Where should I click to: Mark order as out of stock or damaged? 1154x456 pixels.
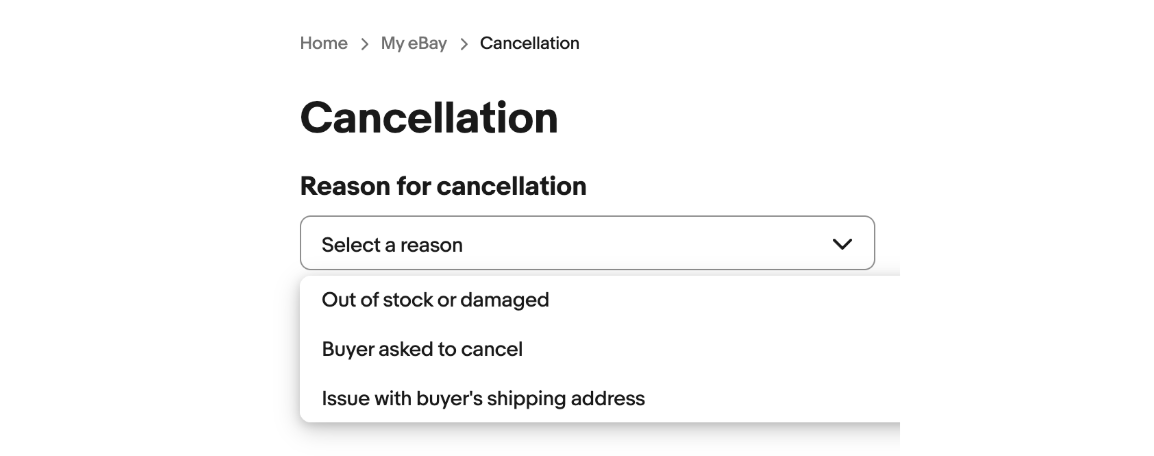[435, 299]
